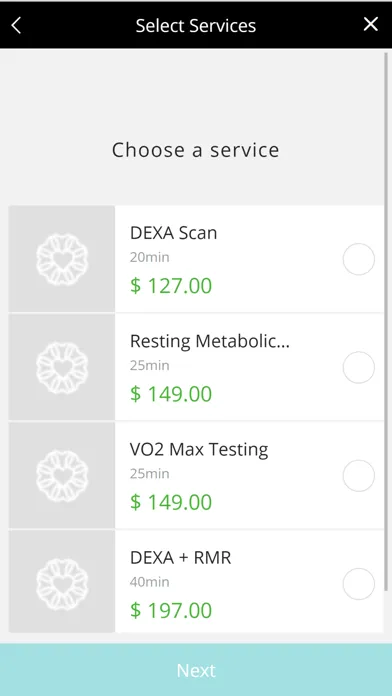Select the DEXA Scan radio button
This screenshot has width=392, height=696.
coord(359,259)
